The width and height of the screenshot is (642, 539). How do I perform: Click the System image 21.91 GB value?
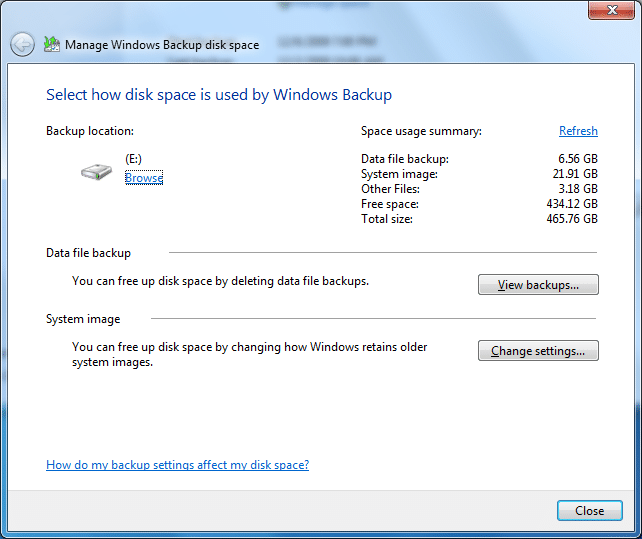coord(575,174)
